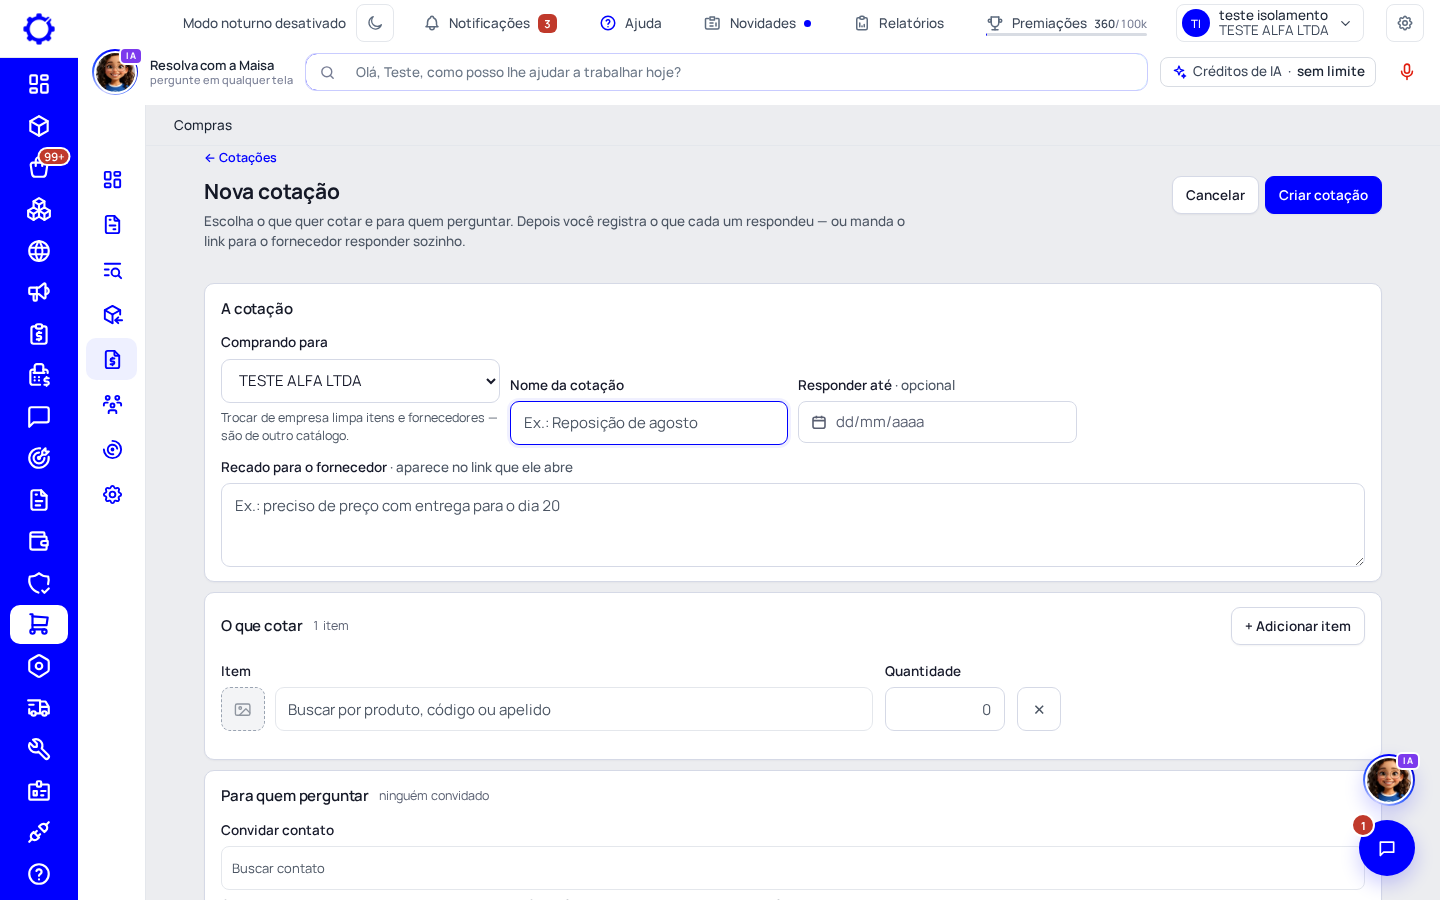This screenshot has height=900, width=1440.
Task: Click the Quantidade number field
Action: pyautogui.click(x=945, y=709)
